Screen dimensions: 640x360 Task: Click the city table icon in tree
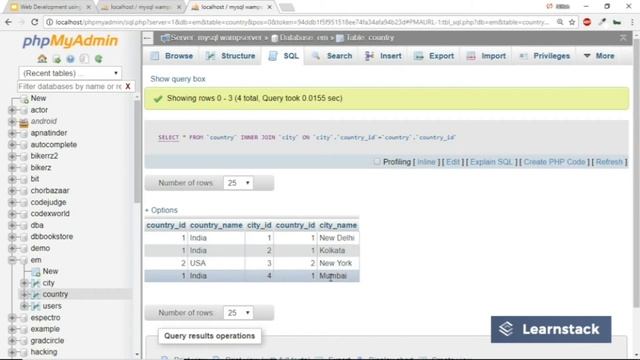36,283
